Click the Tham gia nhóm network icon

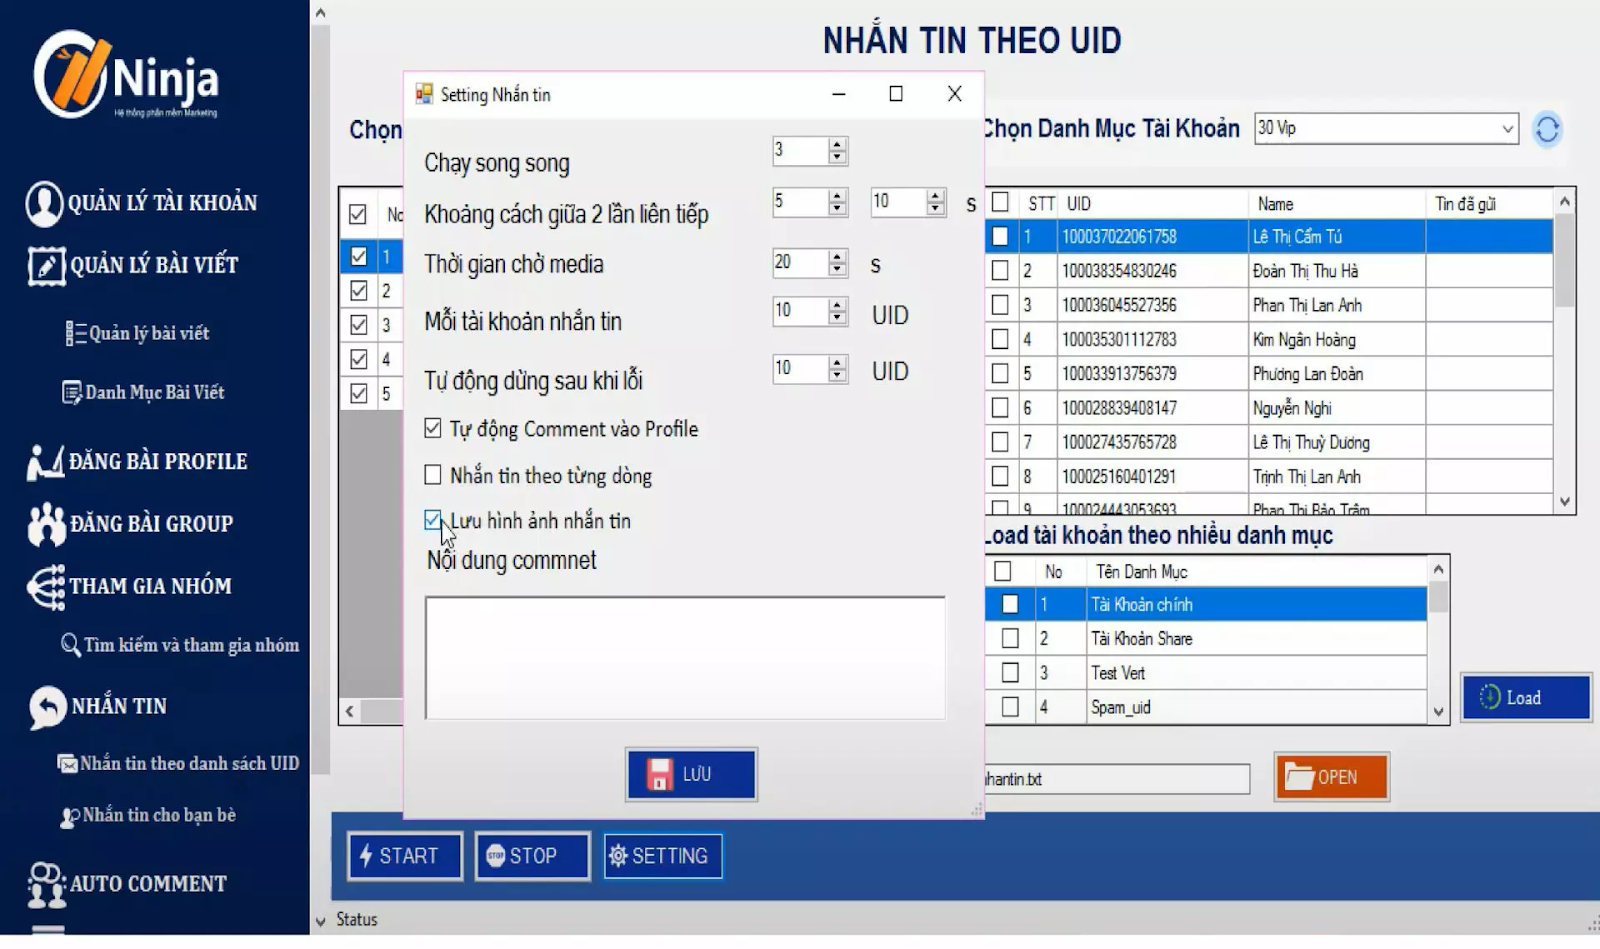tap(46, 587)
